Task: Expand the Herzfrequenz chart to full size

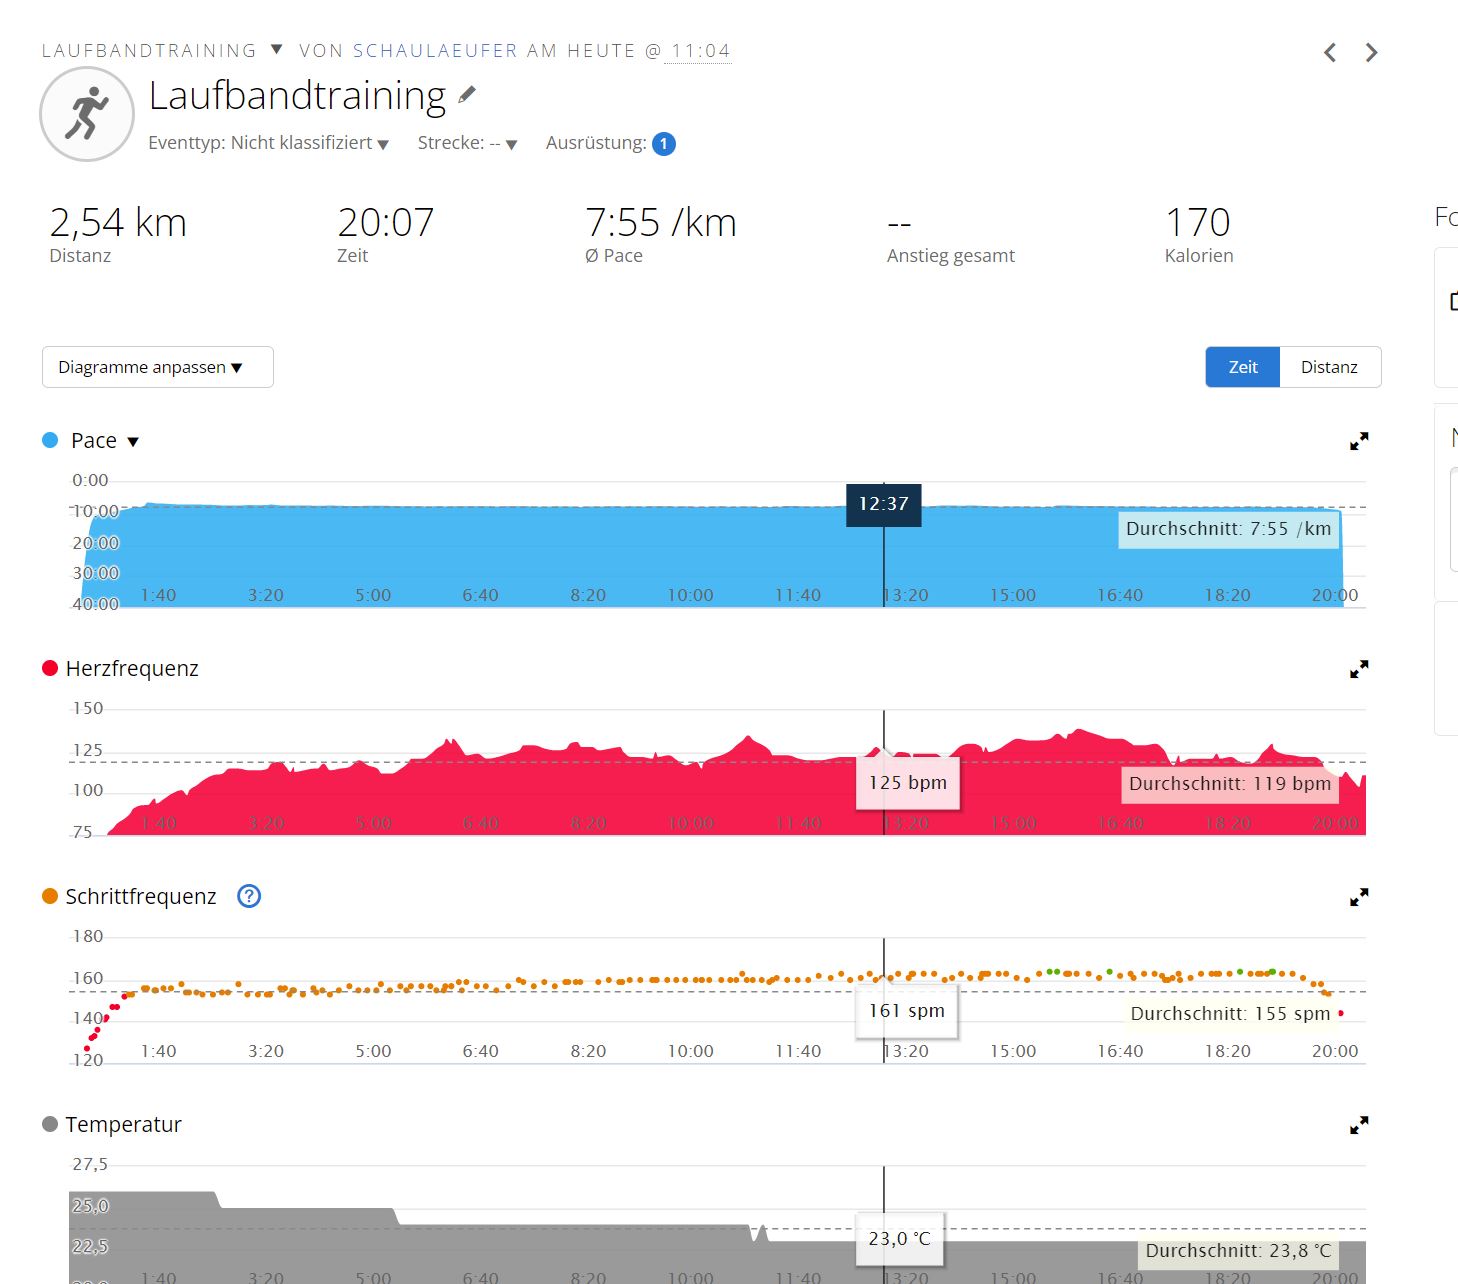Action: pos(1359,669)
